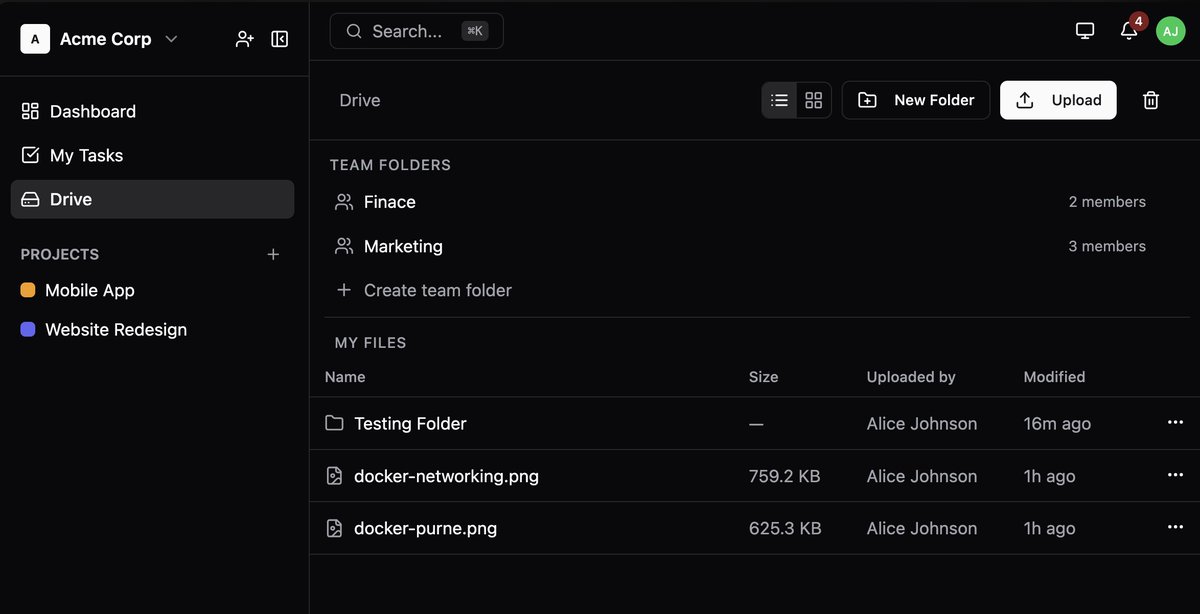Click the Acme Corp logo avatar
Viewport: 1200px width, 614px height.
point(35,39)
